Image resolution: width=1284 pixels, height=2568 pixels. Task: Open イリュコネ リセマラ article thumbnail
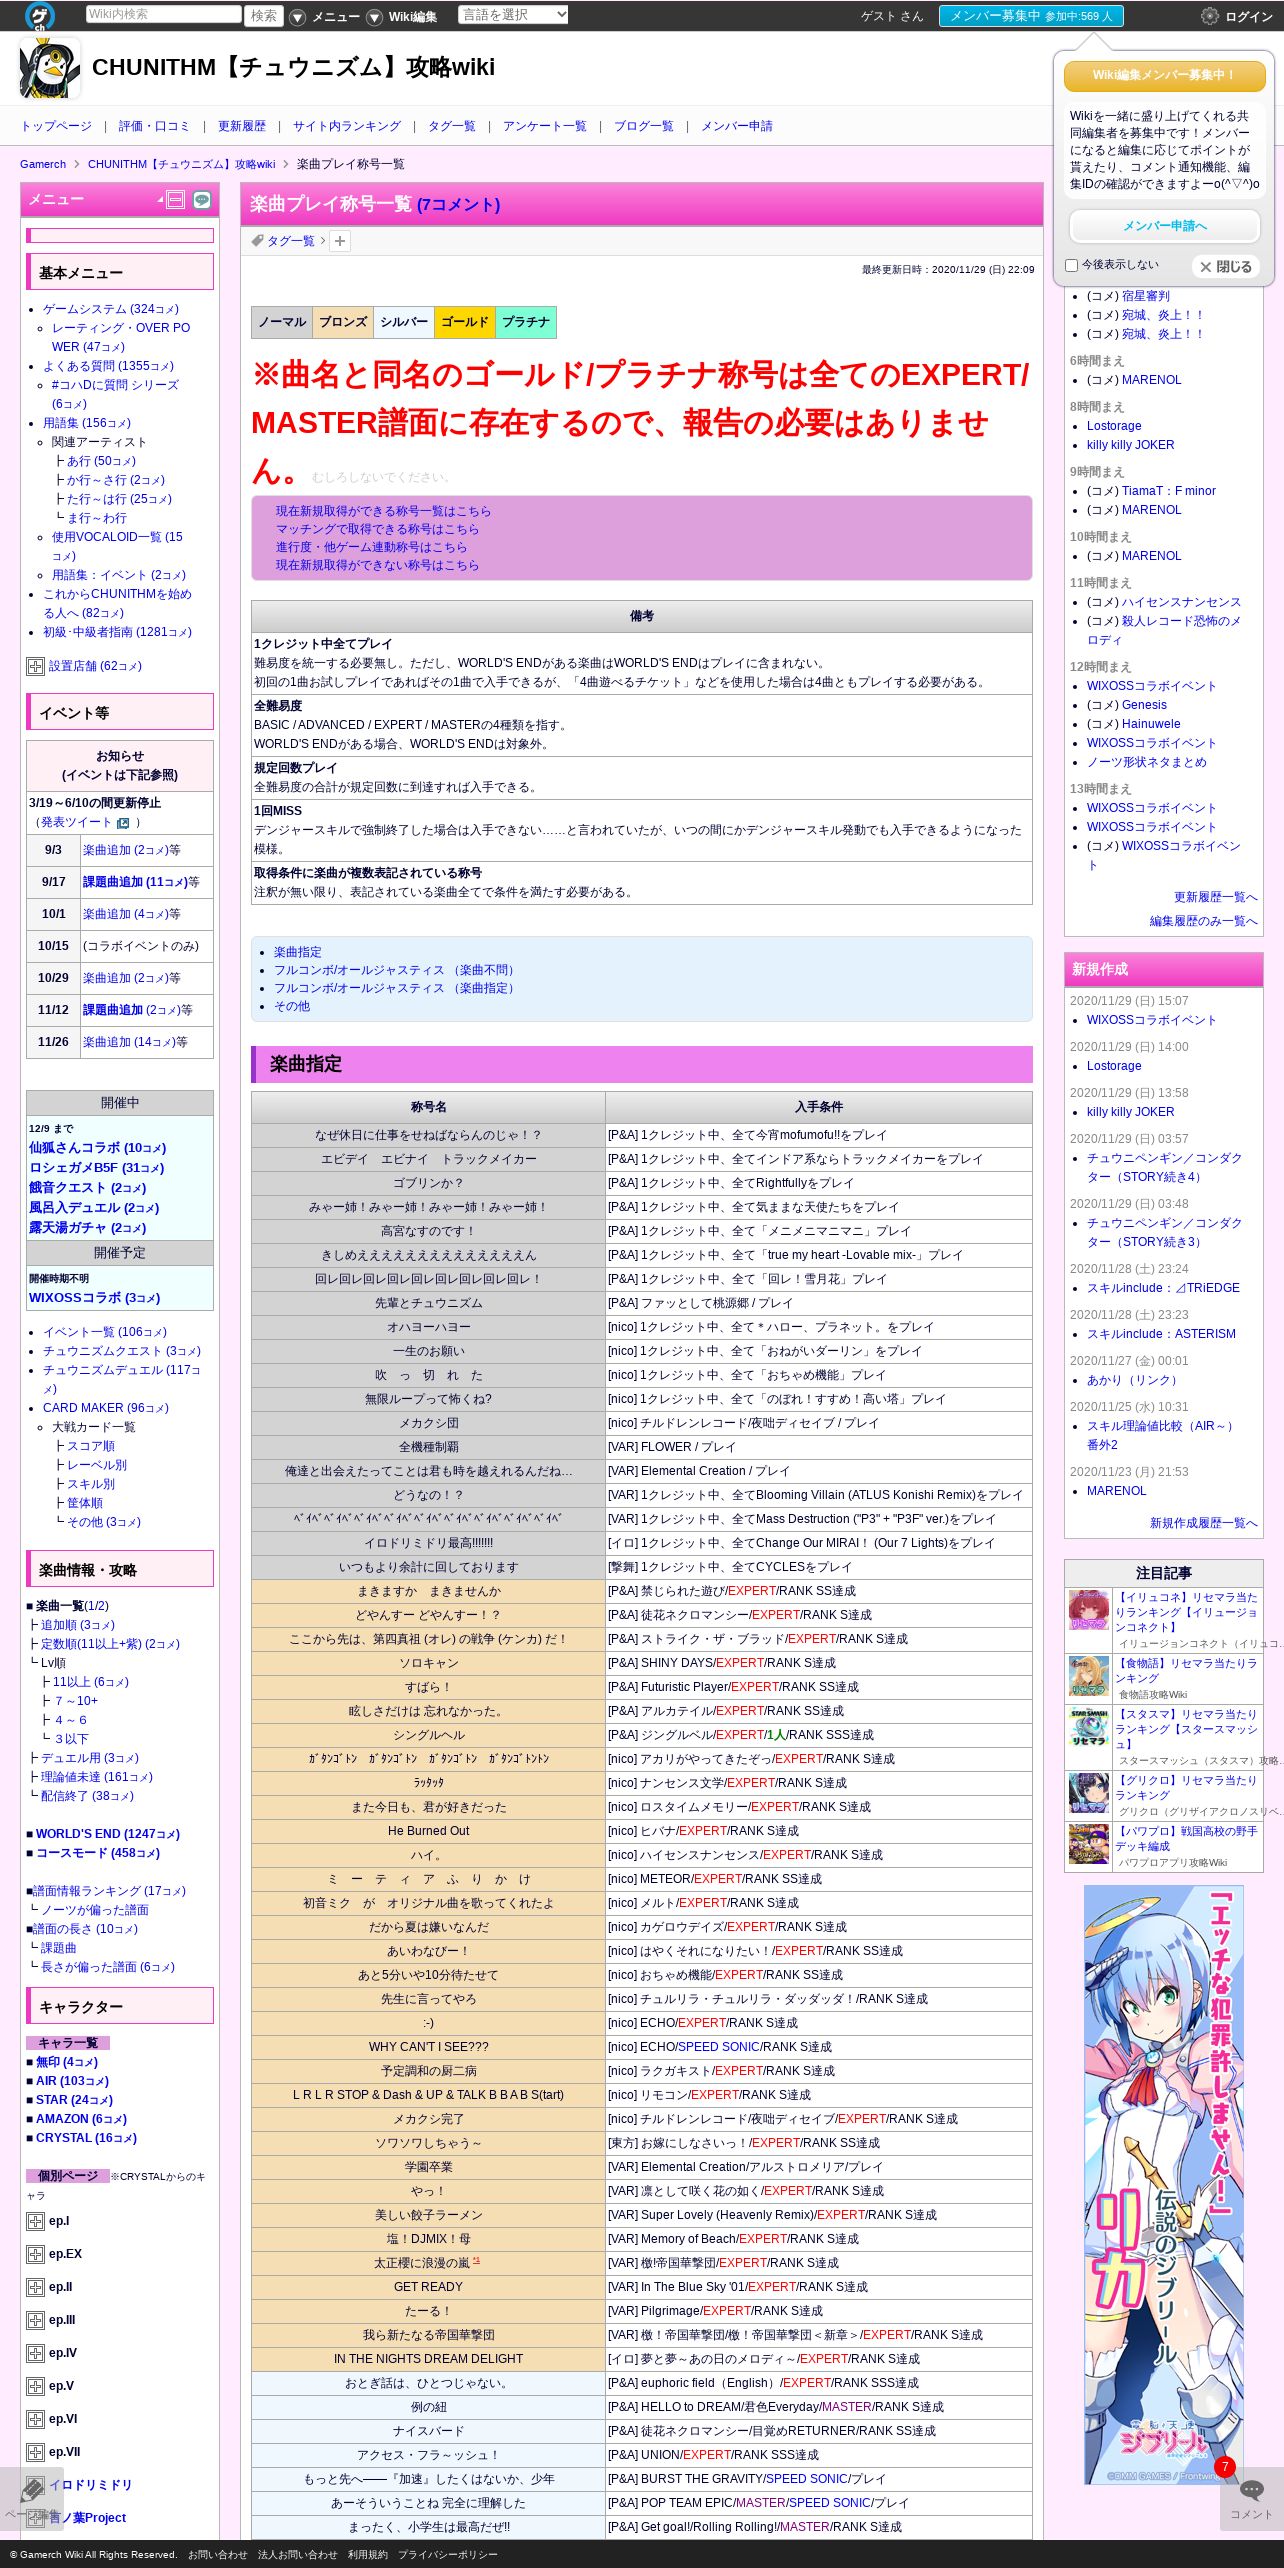click(1089, 1610)
